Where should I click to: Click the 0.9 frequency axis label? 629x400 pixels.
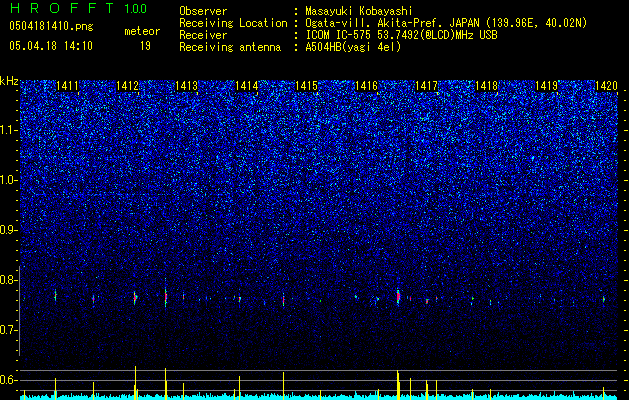[x=9, y=230]
